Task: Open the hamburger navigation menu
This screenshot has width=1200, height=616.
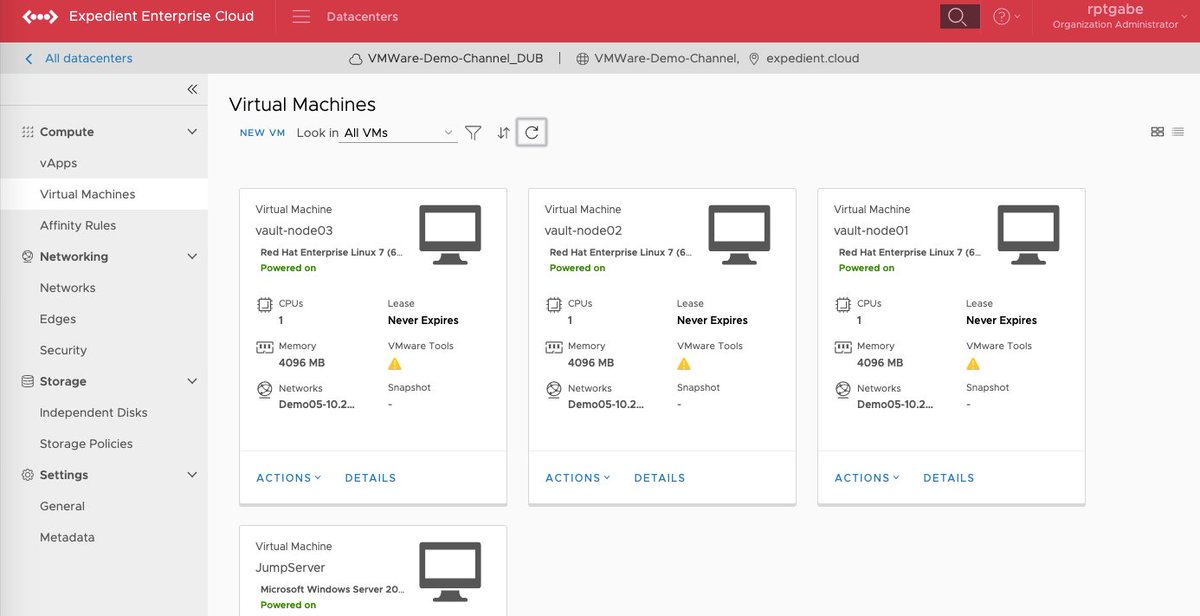Action: [x=302, y=17]
